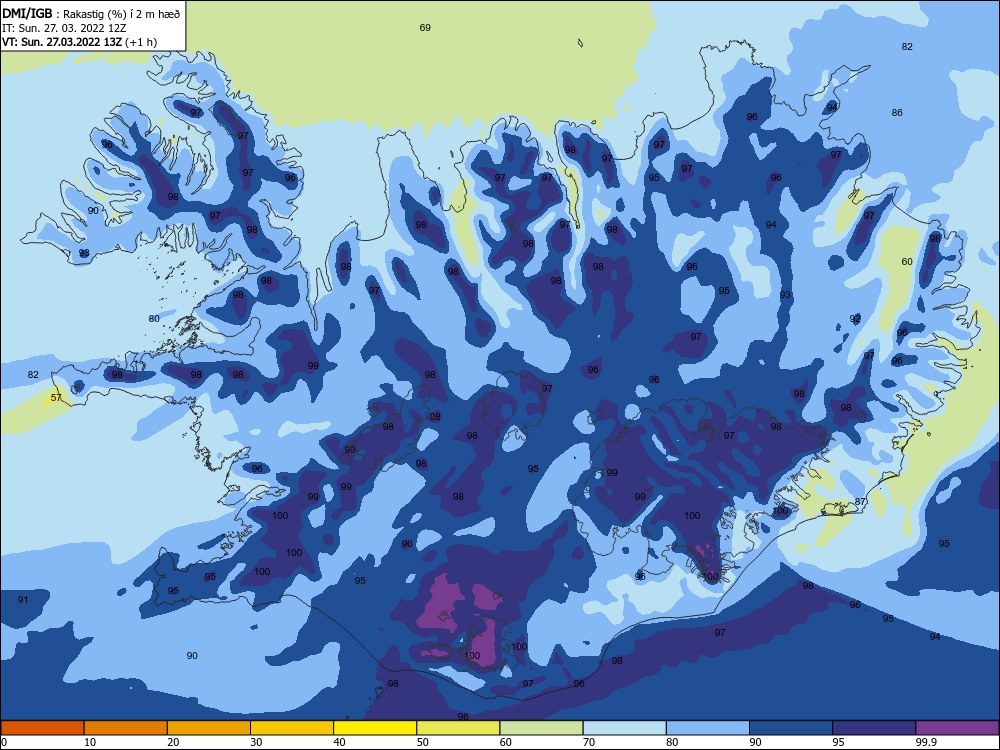Choose the medium blue 80–90 legend swatch
The width and height of the screenshot is (1000, 750).
pyautogui.click(x=708, y=728)
